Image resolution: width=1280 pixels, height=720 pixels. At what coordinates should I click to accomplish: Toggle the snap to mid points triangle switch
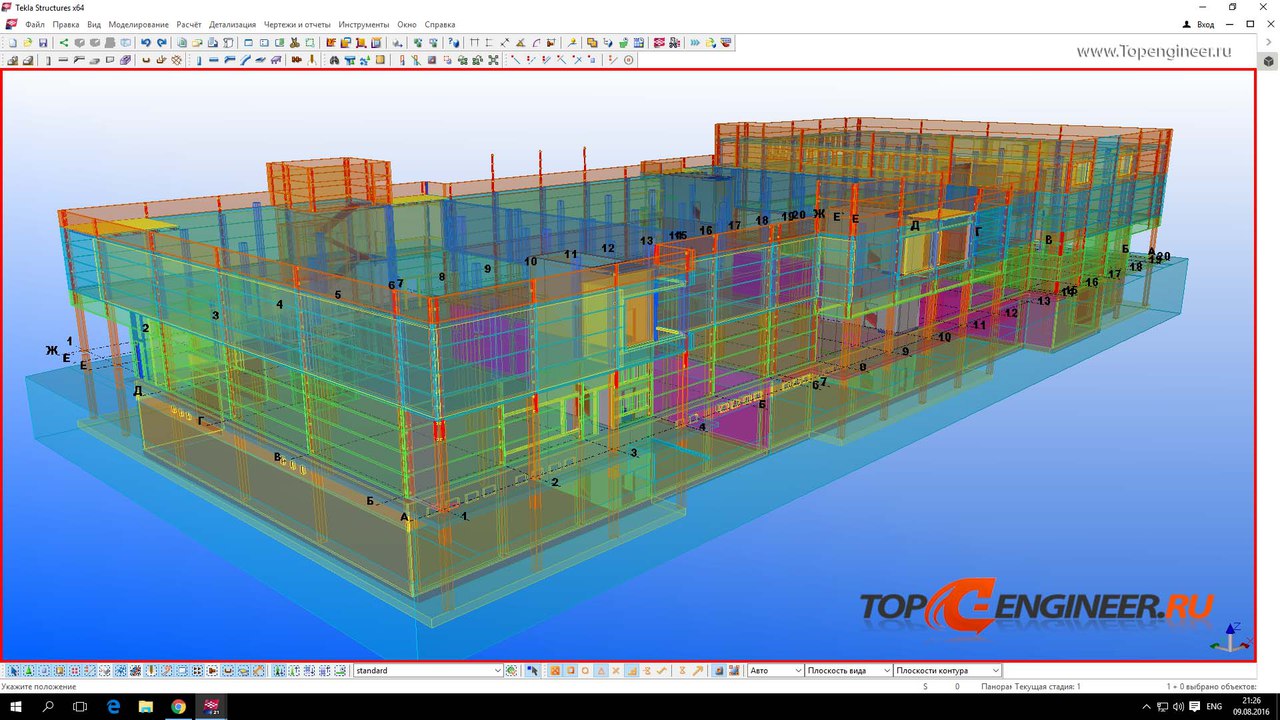[601, 671]
